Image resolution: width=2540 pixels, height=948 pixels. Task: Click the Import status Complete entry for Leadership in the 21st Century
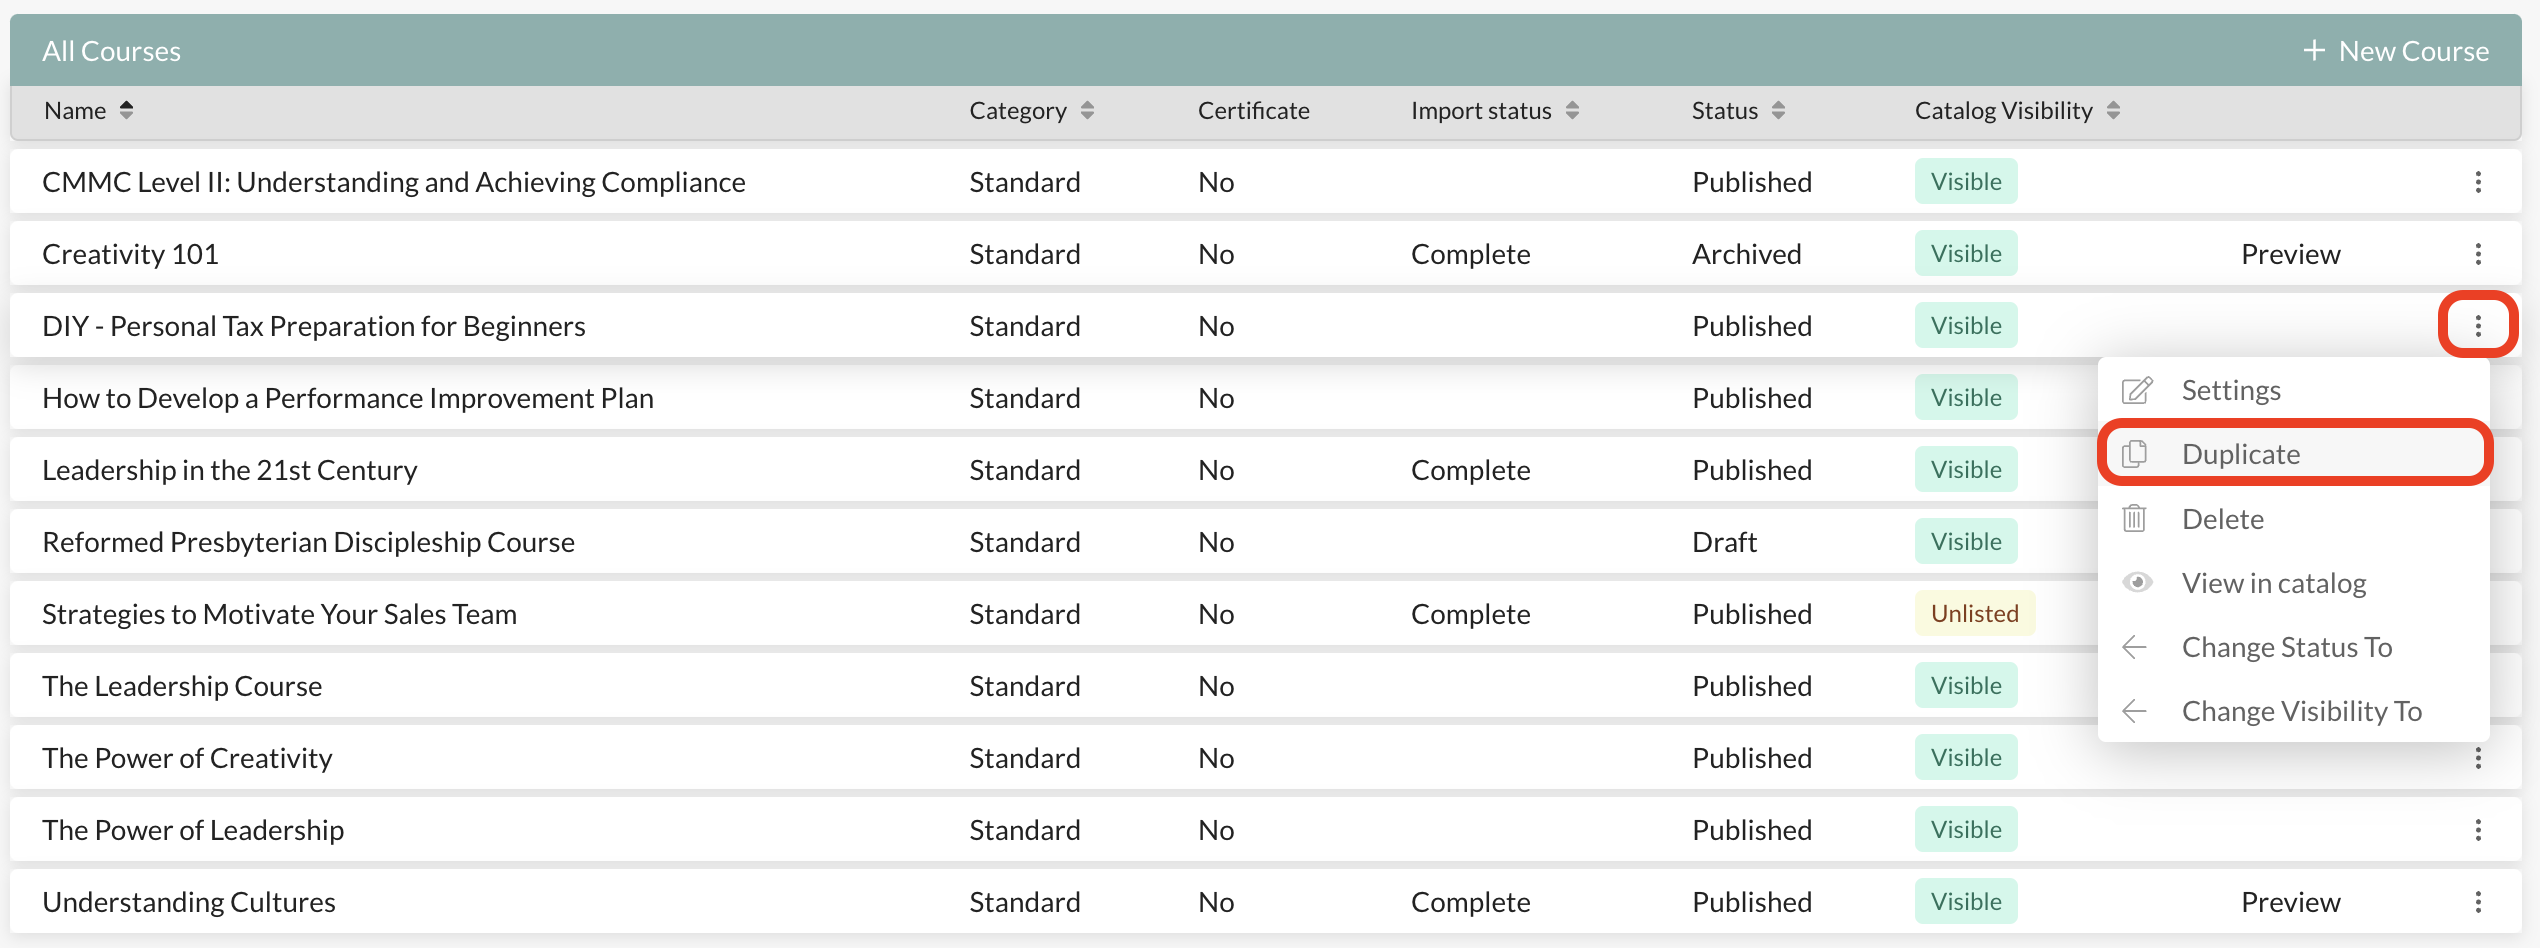pyautogui.click(x=1470, y=469)
